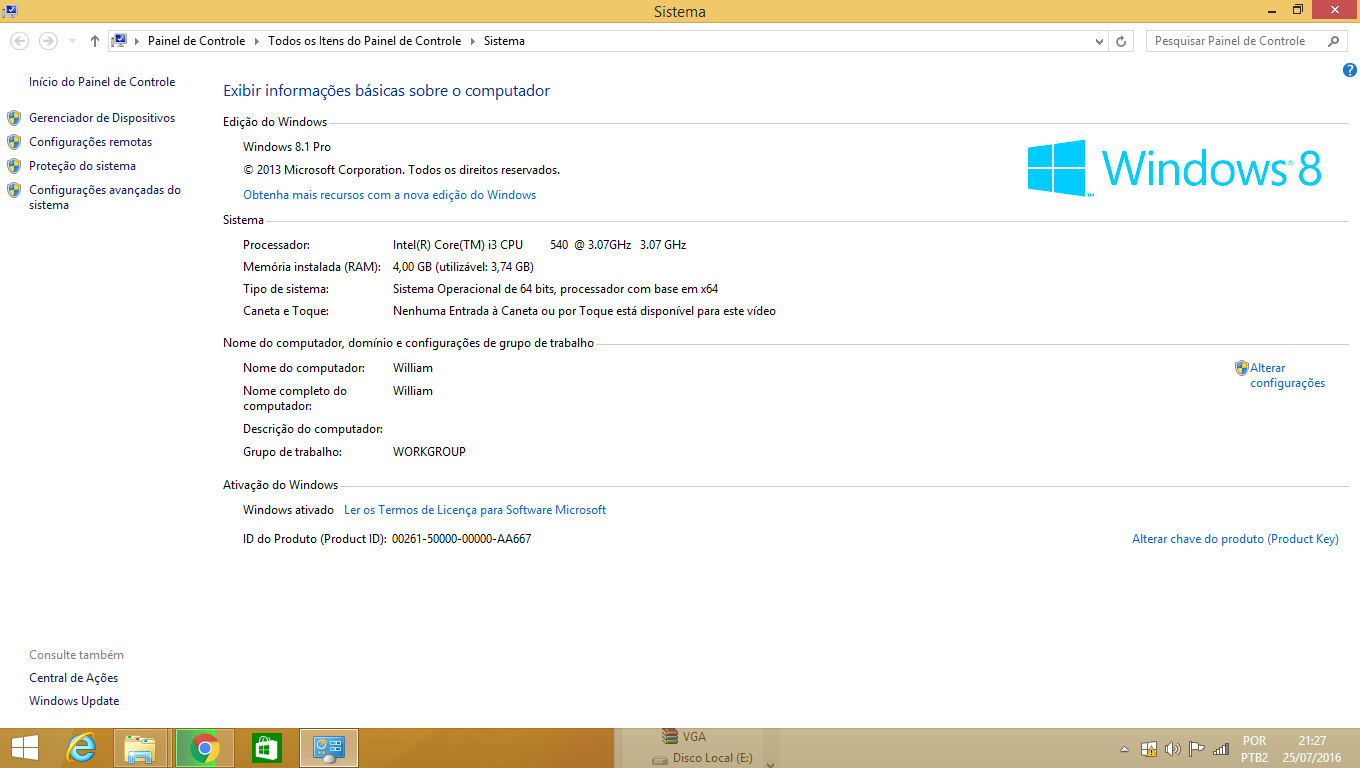Click the search magnifier icon

click(1334, 41)
